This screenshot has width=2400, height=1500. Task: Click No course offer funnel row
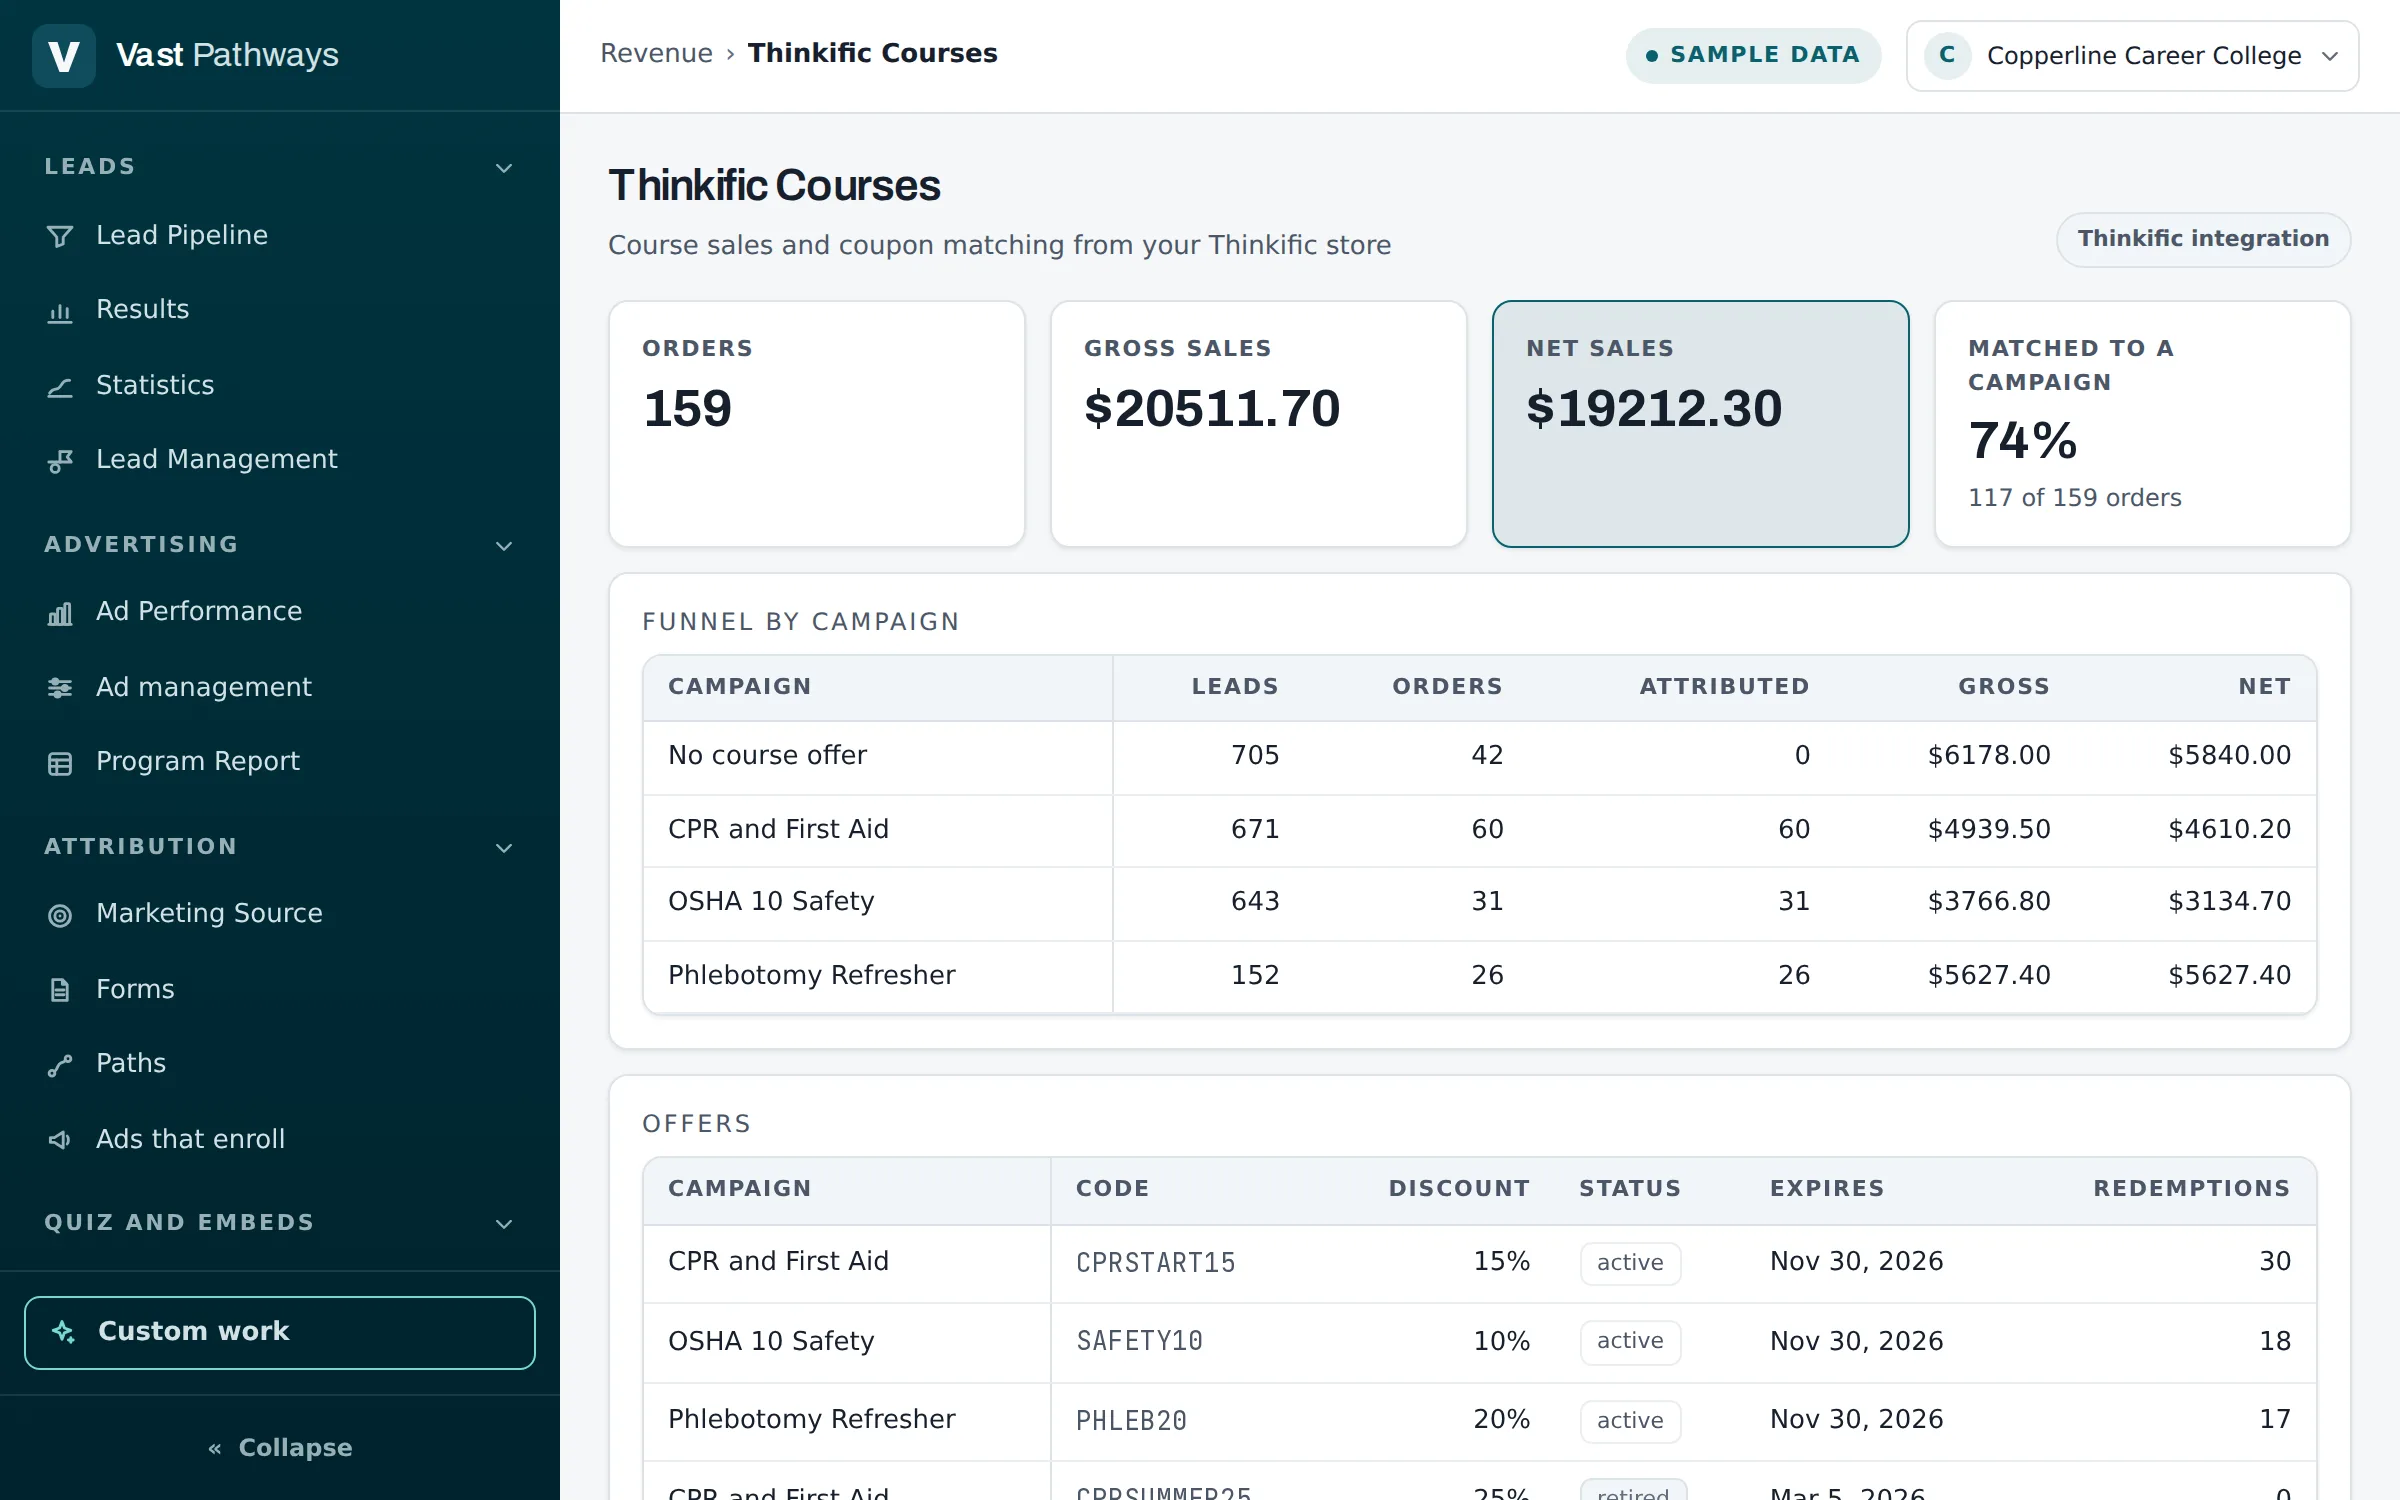click(x=1480, y=757)
